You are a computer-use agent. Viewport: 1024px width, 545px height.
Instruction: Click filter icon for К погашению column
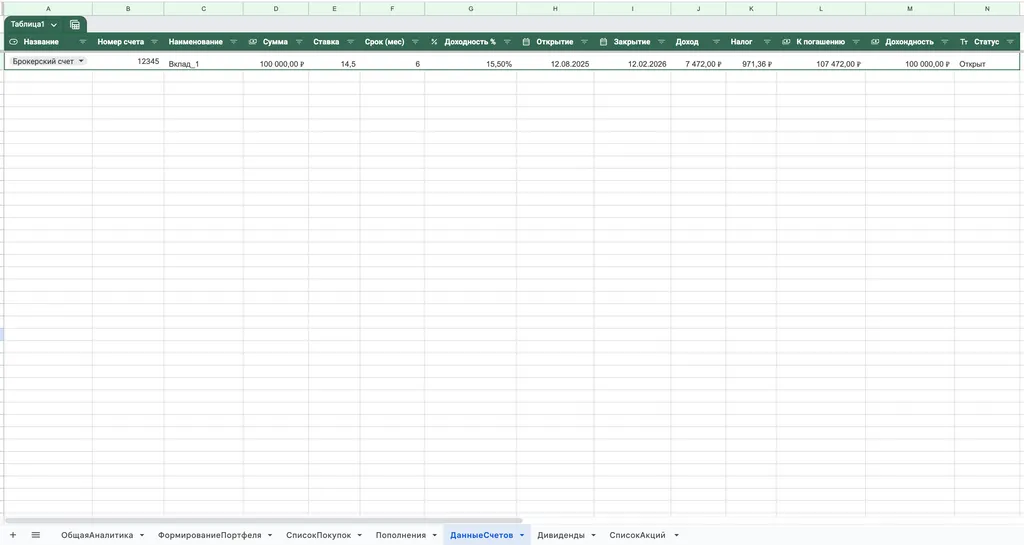pos(856,42)
